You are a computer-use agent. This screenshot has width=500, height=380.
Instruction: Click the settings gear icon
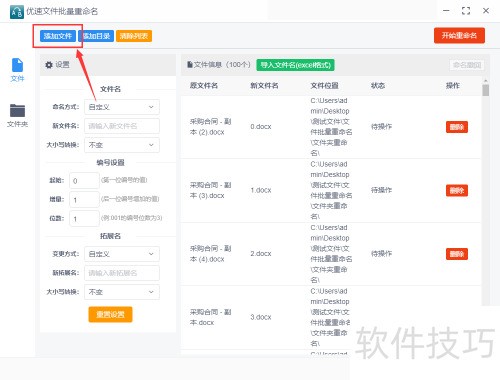(49, 65)
